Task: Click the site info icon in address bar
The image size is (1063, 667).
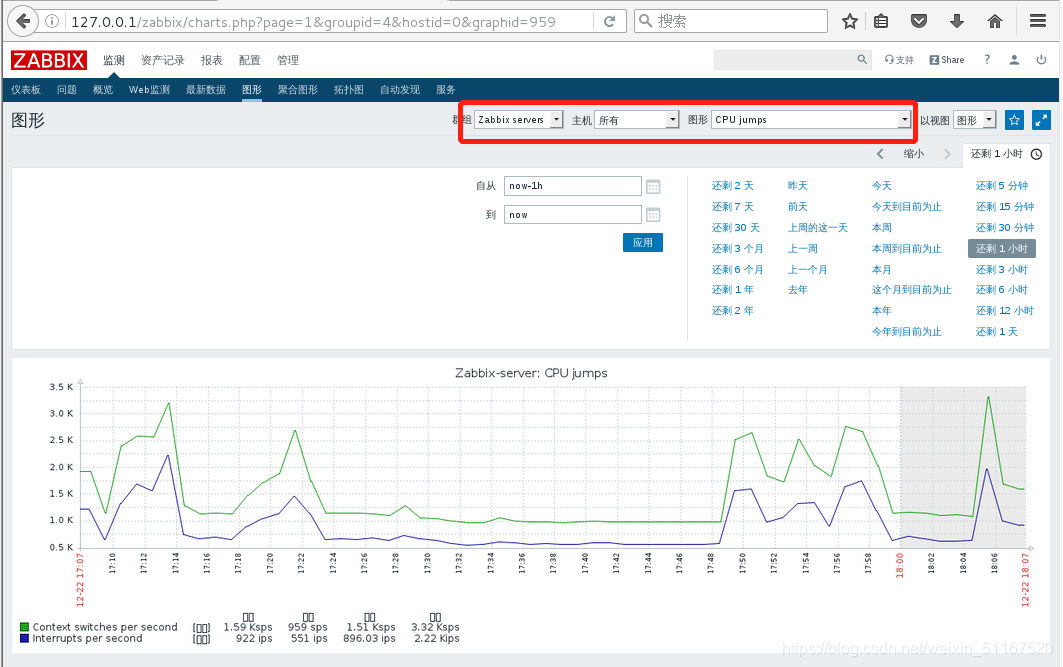Action: coord(52,22)
